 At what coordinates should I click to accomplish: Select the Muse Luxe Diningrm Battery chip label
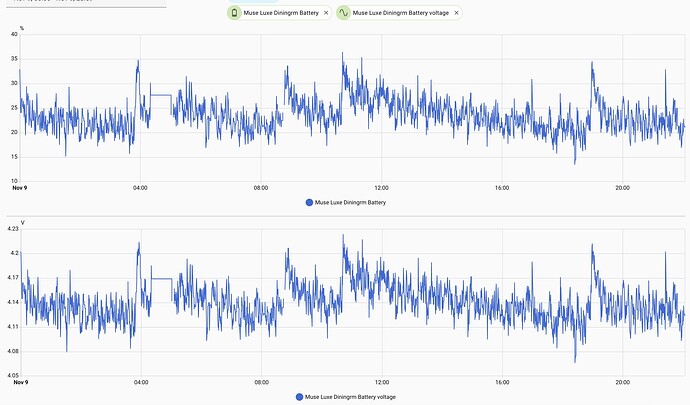point(280,14)
